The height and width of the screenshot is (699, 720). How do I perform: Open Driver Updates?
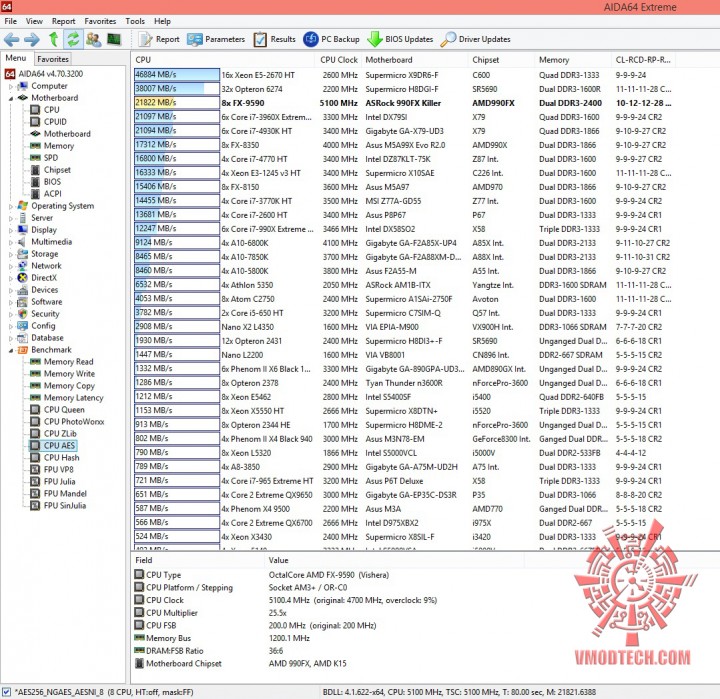point(476,39)
